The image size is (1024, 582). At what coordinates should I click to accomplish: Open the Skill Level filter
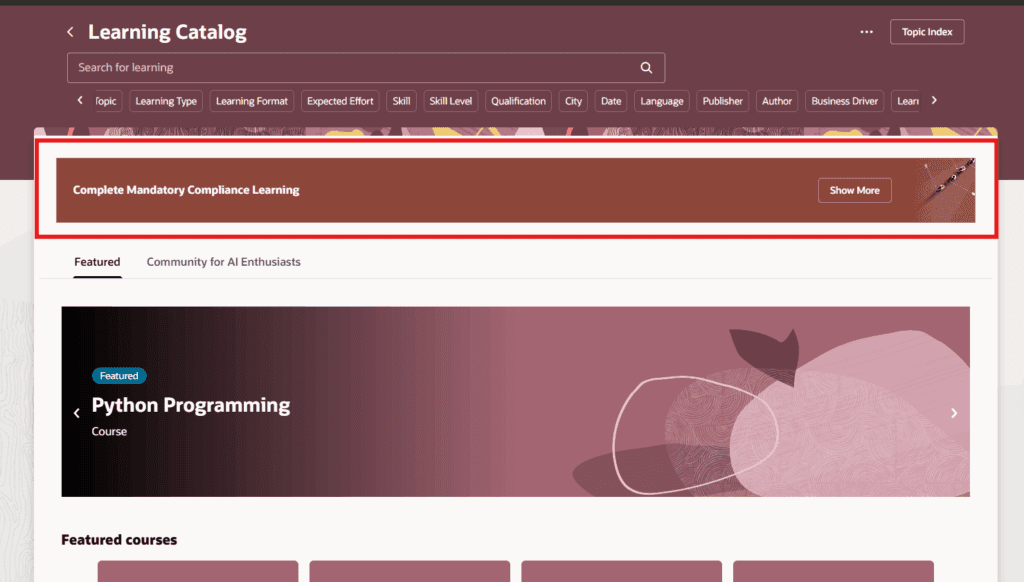coord(450,101)
